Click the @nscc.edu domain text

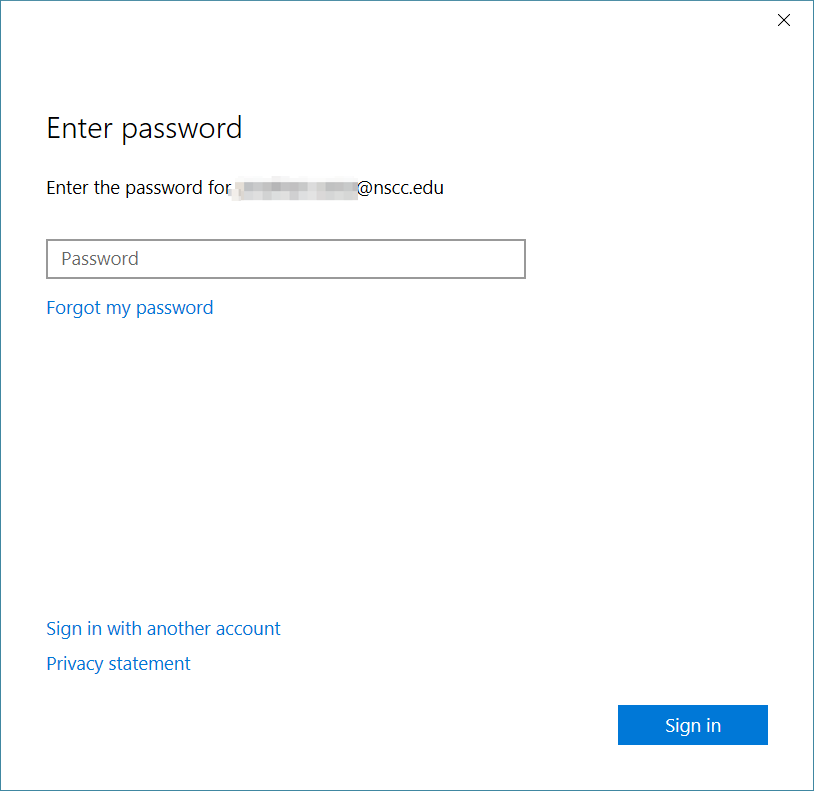pos(400,188)
